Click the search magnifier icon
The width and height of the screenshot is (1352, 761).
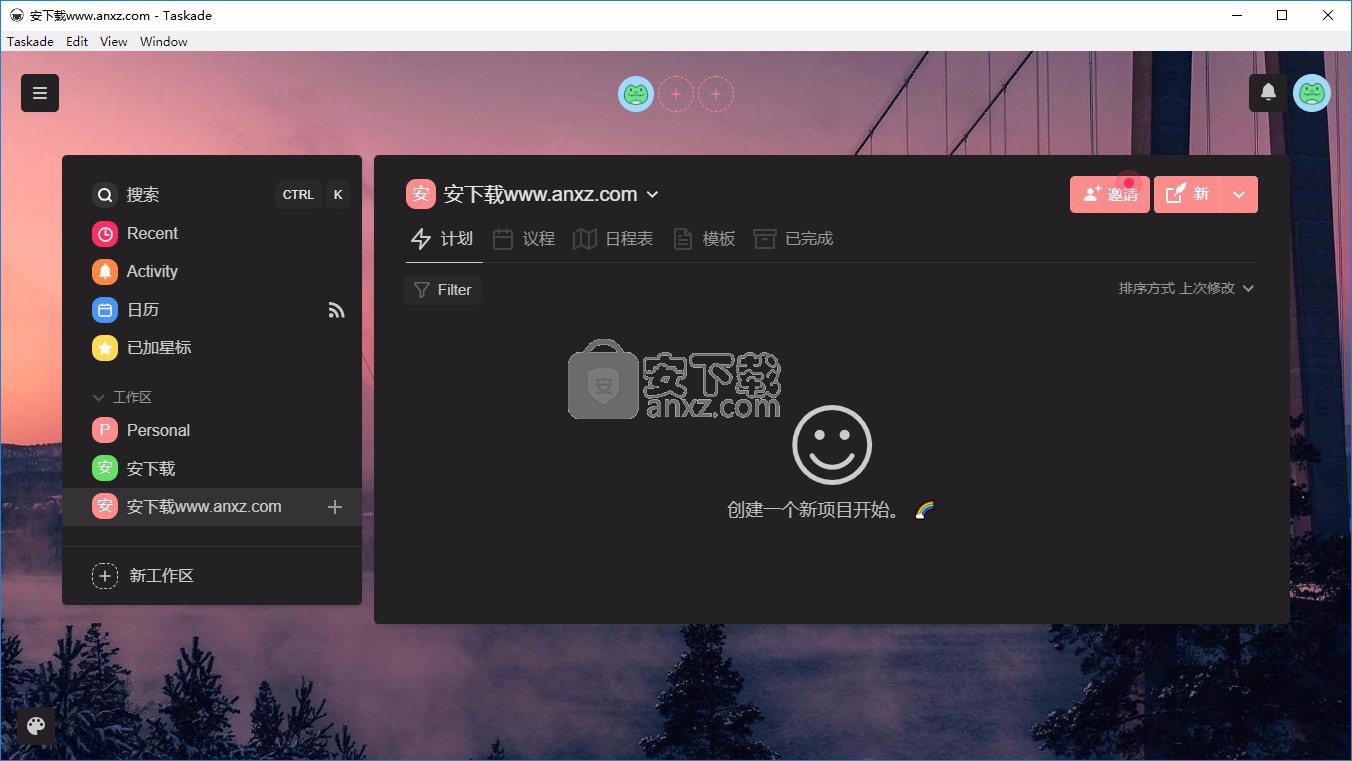click(105, 195)
